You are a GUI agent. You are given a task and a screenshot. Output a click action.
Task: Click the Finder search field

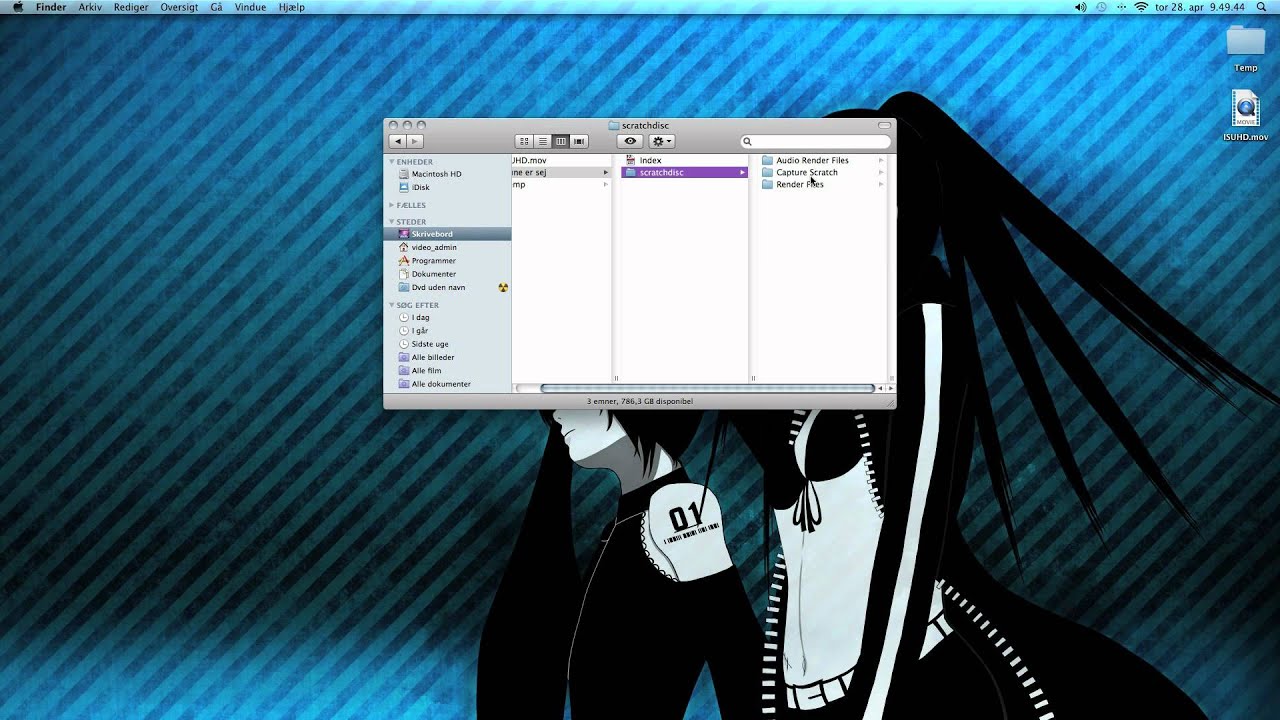pyautogui.click(x=815, y=141)
